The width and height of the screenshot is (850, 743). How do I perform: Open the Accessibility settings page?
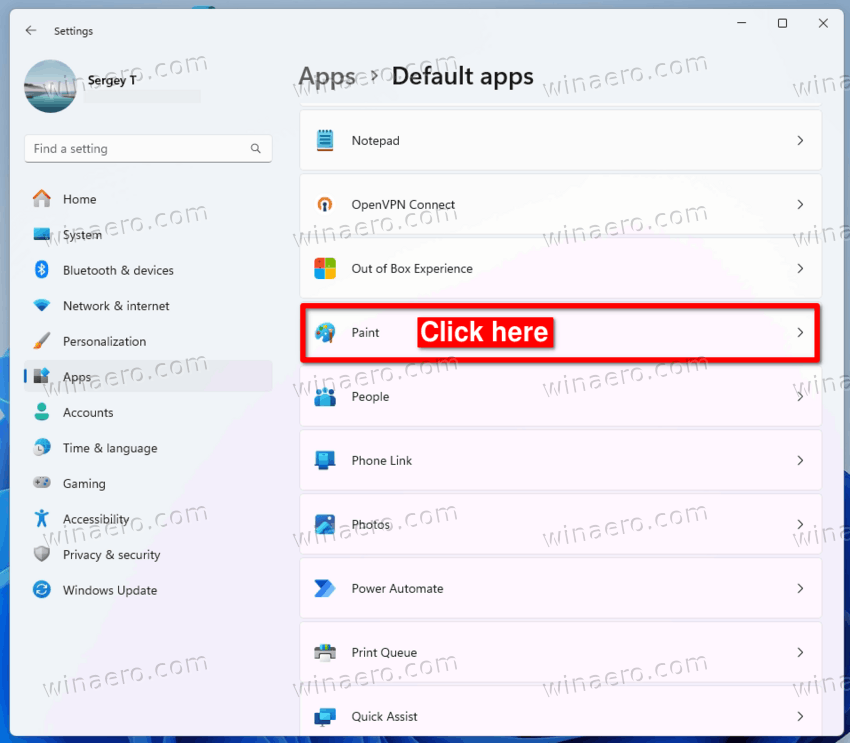click(148, 519)
